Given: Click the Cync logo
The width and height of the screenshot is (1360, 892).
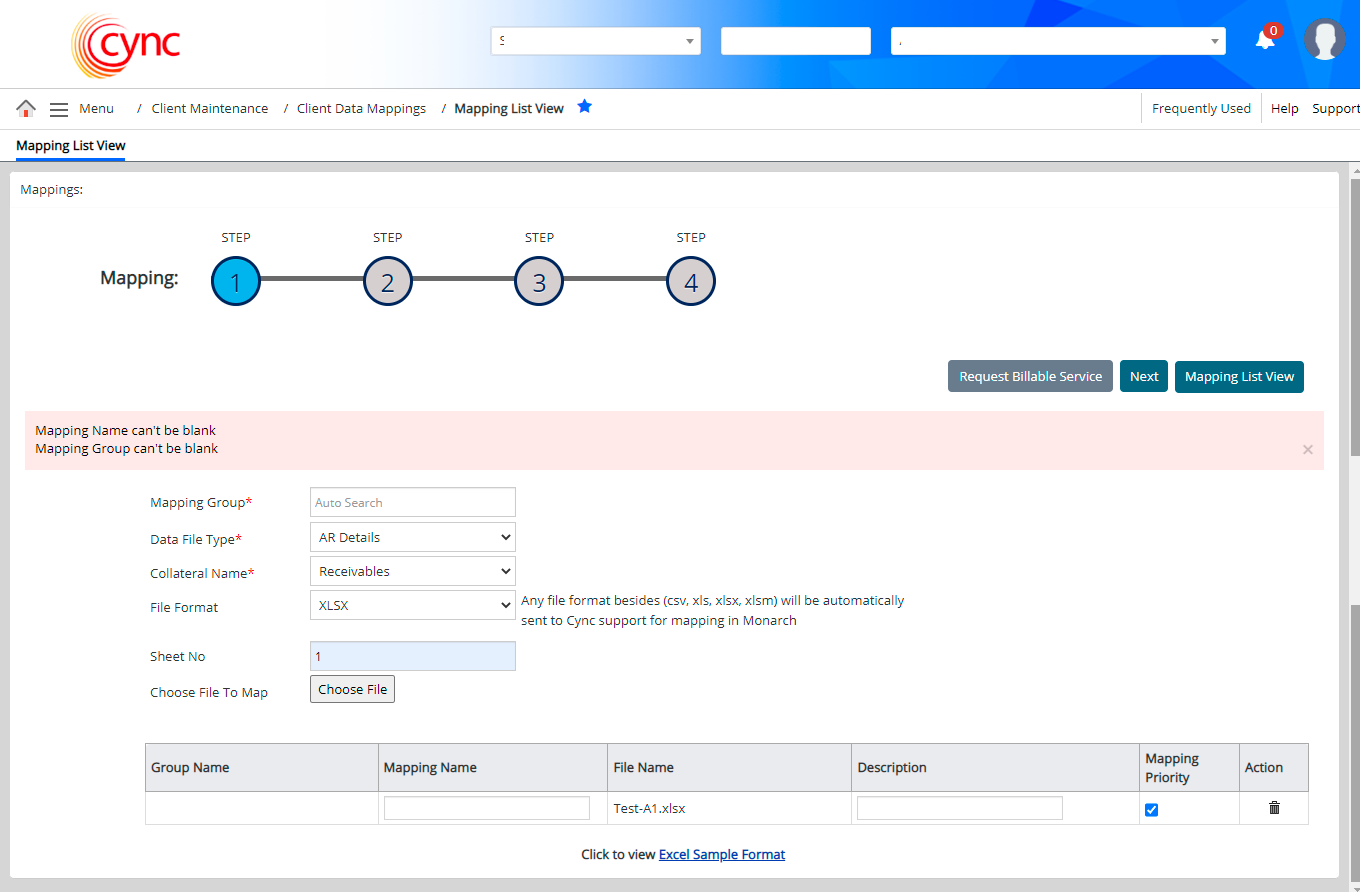Looking at the screenshot, I should click(126, 45).
